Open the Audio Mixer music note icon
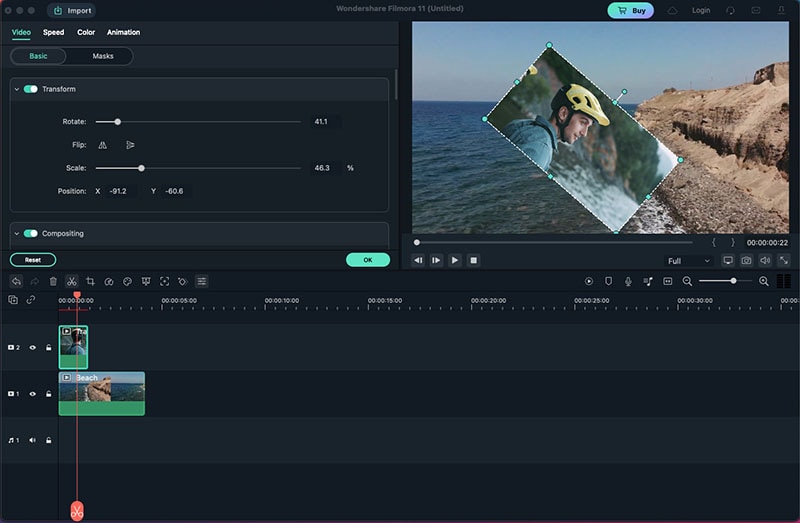 pos(648,281)
